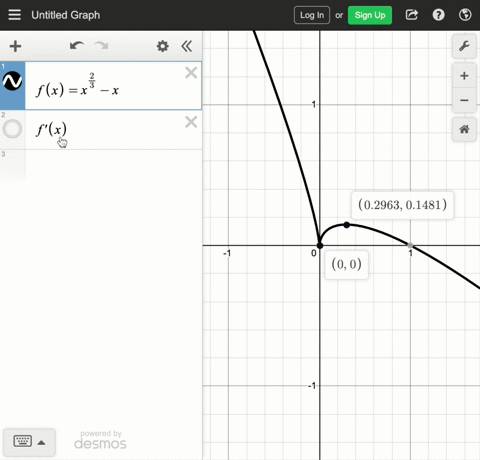Click the green Sign Up button

tap(370, 15)
